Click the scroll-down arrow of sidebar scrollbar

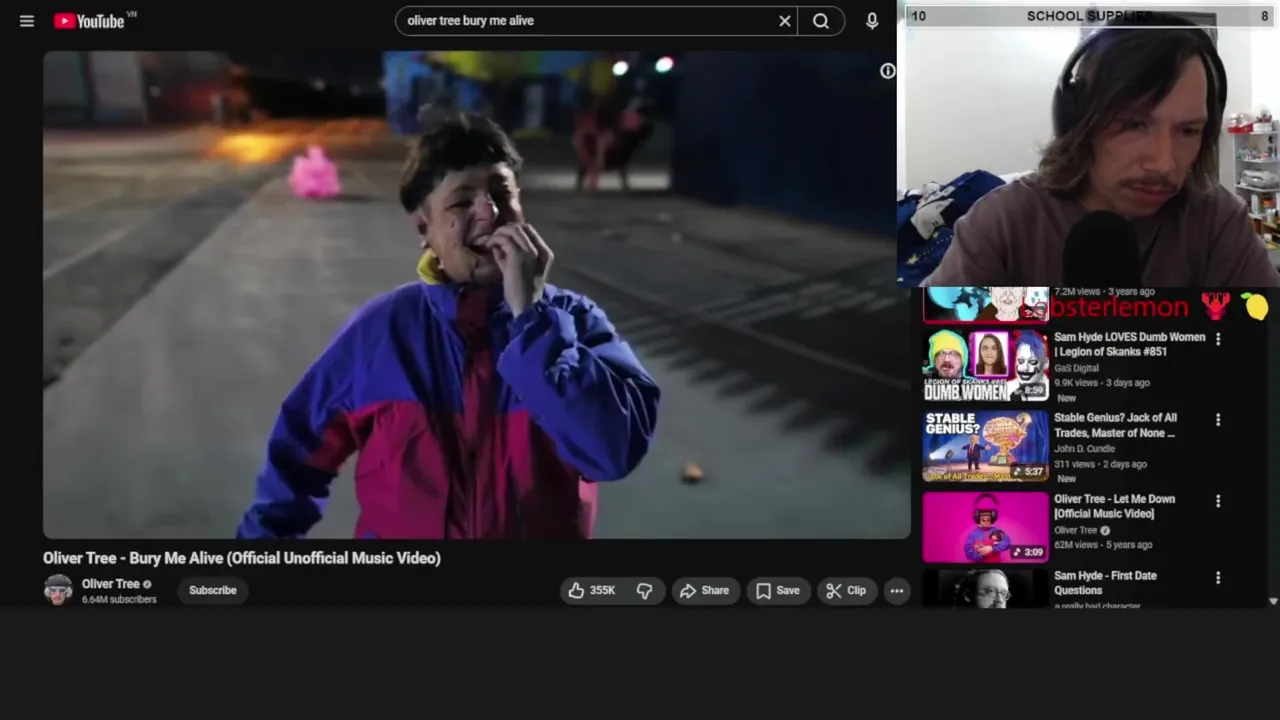tap(1272, 601)
